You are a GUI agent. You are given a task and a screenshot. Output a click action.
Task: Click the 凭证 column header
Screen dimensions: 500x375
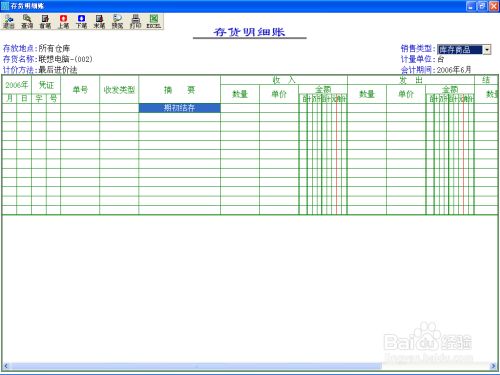46,85
